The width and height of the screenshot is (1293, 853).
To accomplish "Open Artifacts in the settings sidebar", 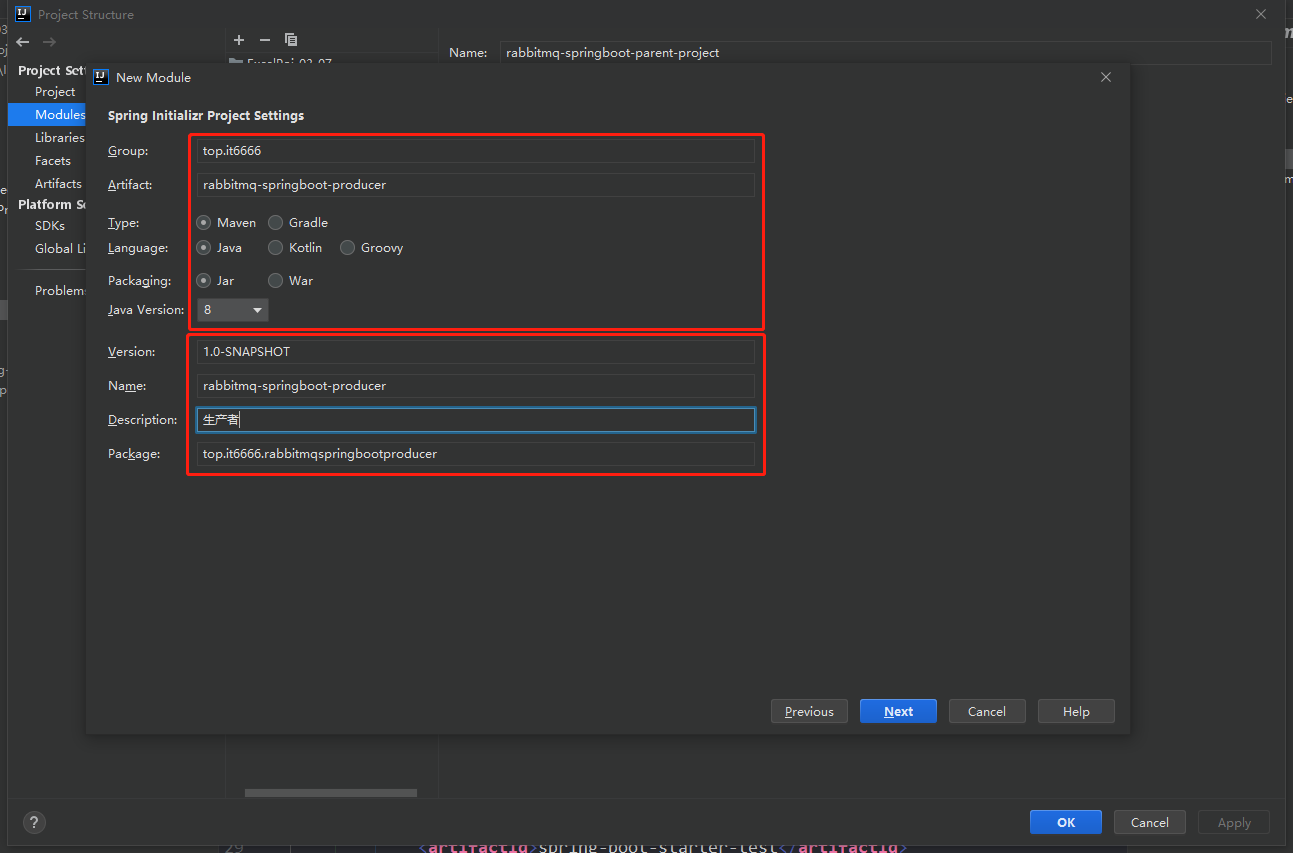I will (58, 184).
